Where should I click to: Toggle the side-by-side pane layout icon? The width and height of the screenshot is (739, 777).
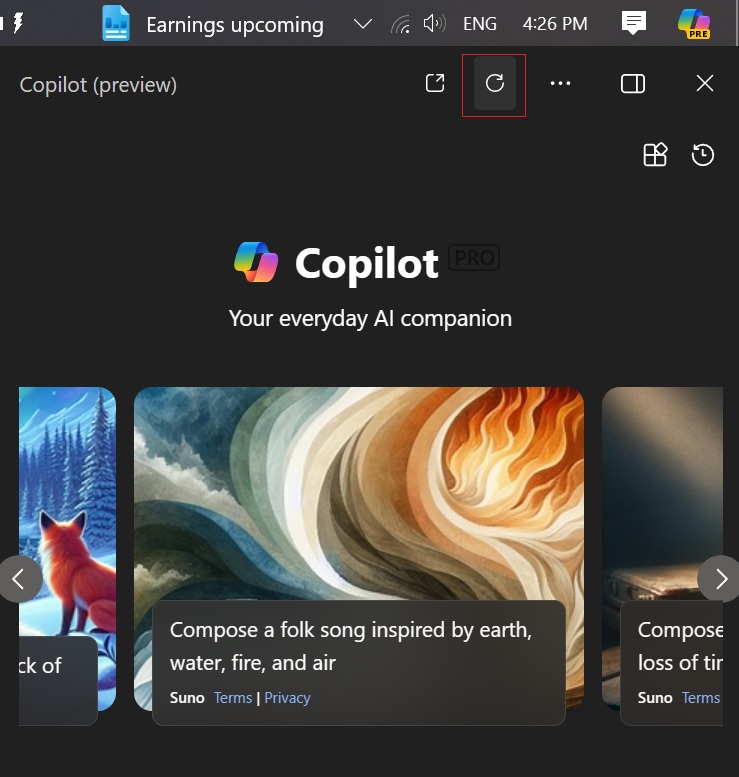click(632, 83)
